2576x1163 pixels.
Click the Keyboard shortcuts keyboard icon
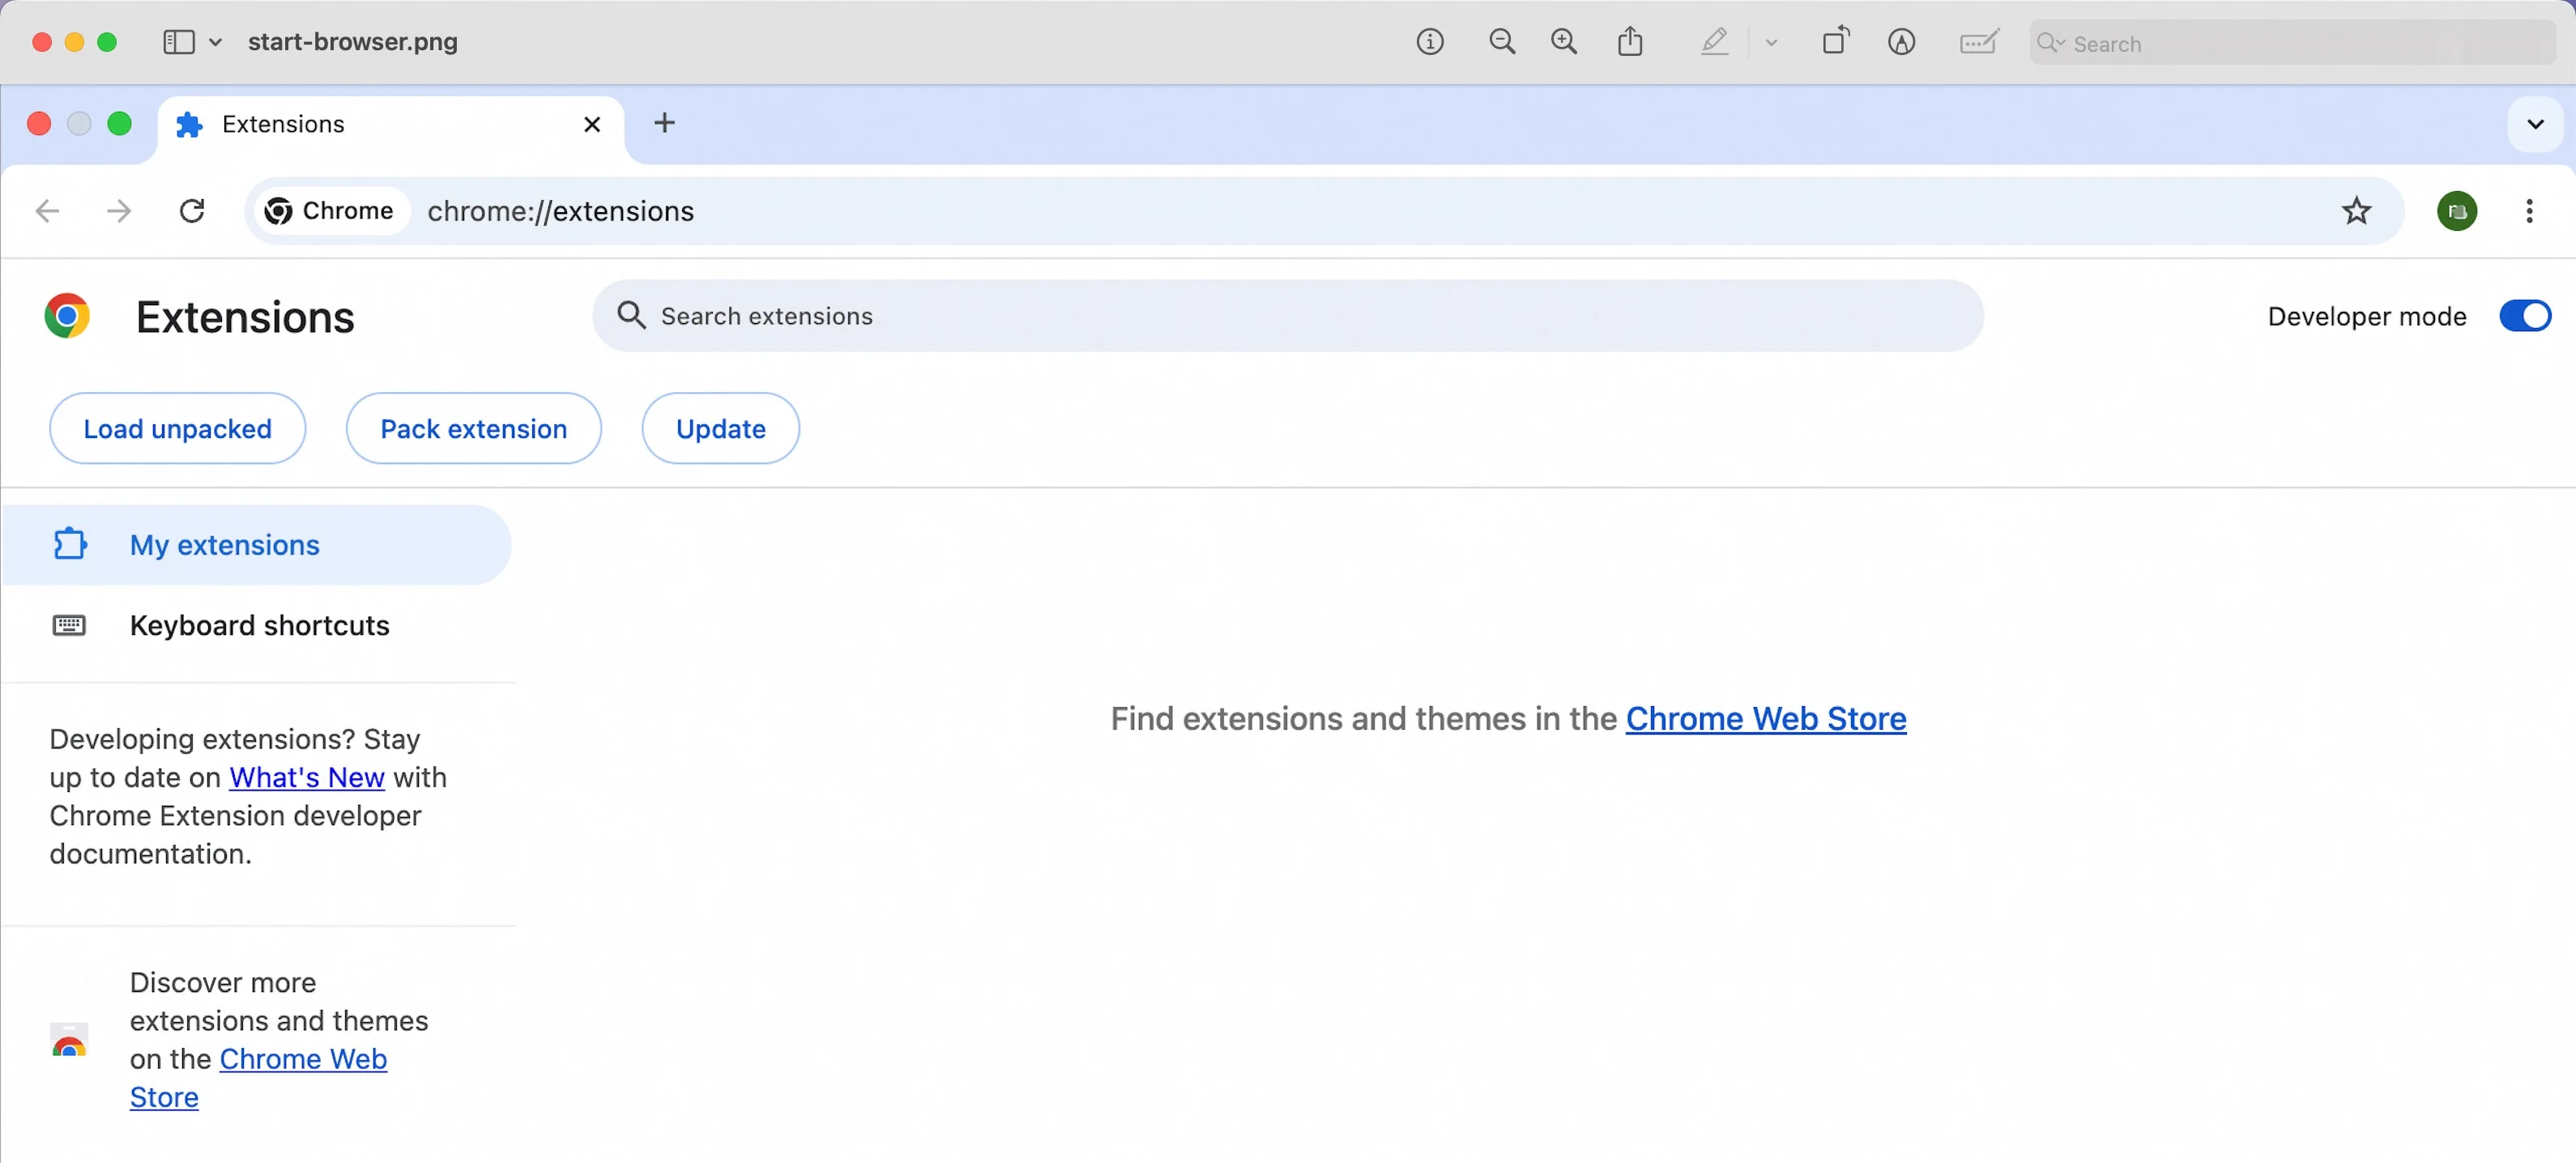point(69,625)
